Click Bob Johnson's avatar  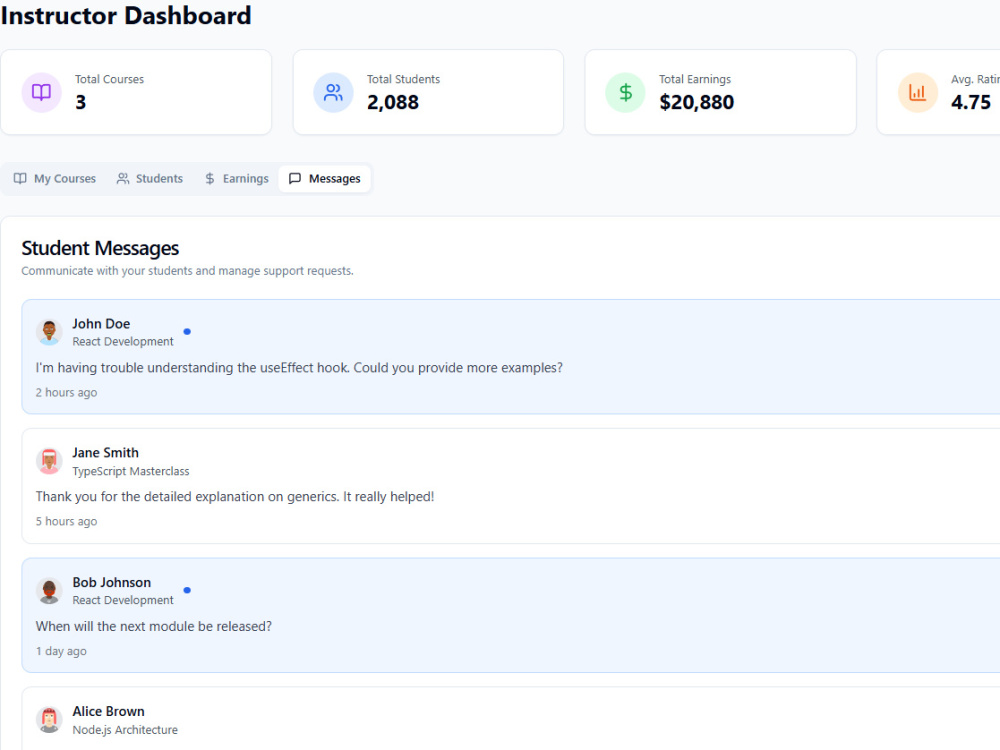click(49, 591)
